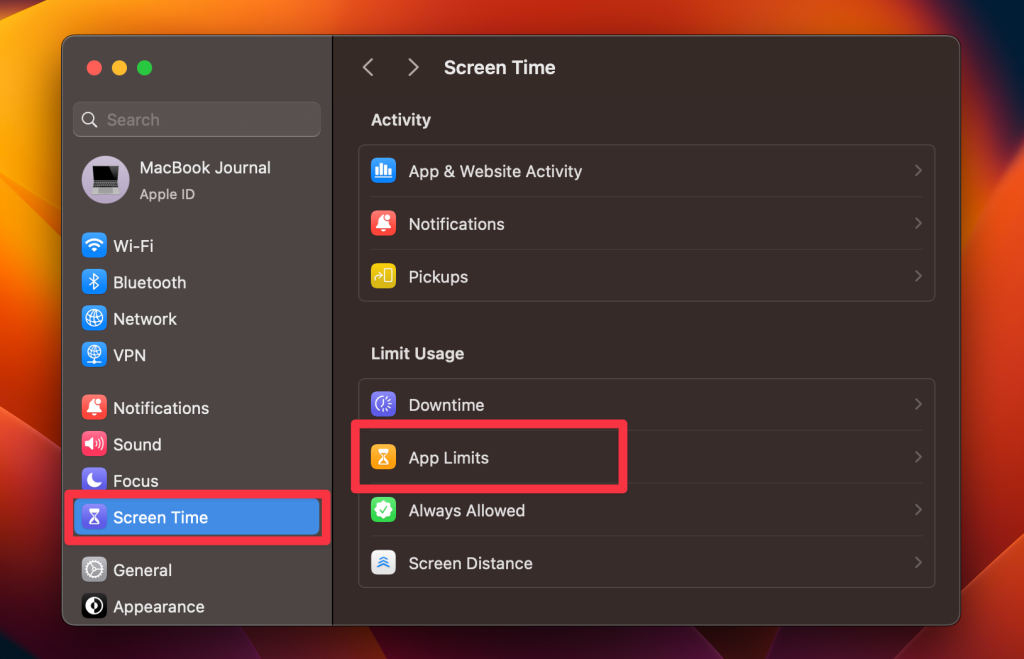Expand the App Limits chevron
Viewport: 1024px width, 659px height.
918,457
